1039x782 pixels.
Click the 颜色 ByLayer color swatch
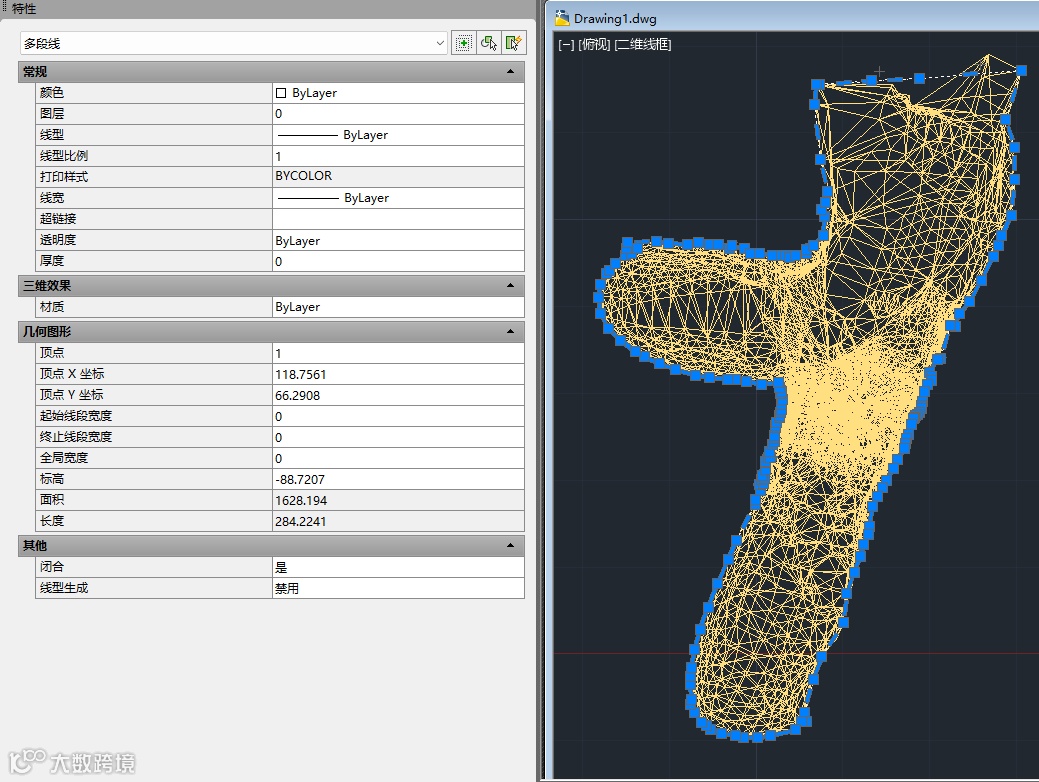pyautogui.click(x=281, y=93)
